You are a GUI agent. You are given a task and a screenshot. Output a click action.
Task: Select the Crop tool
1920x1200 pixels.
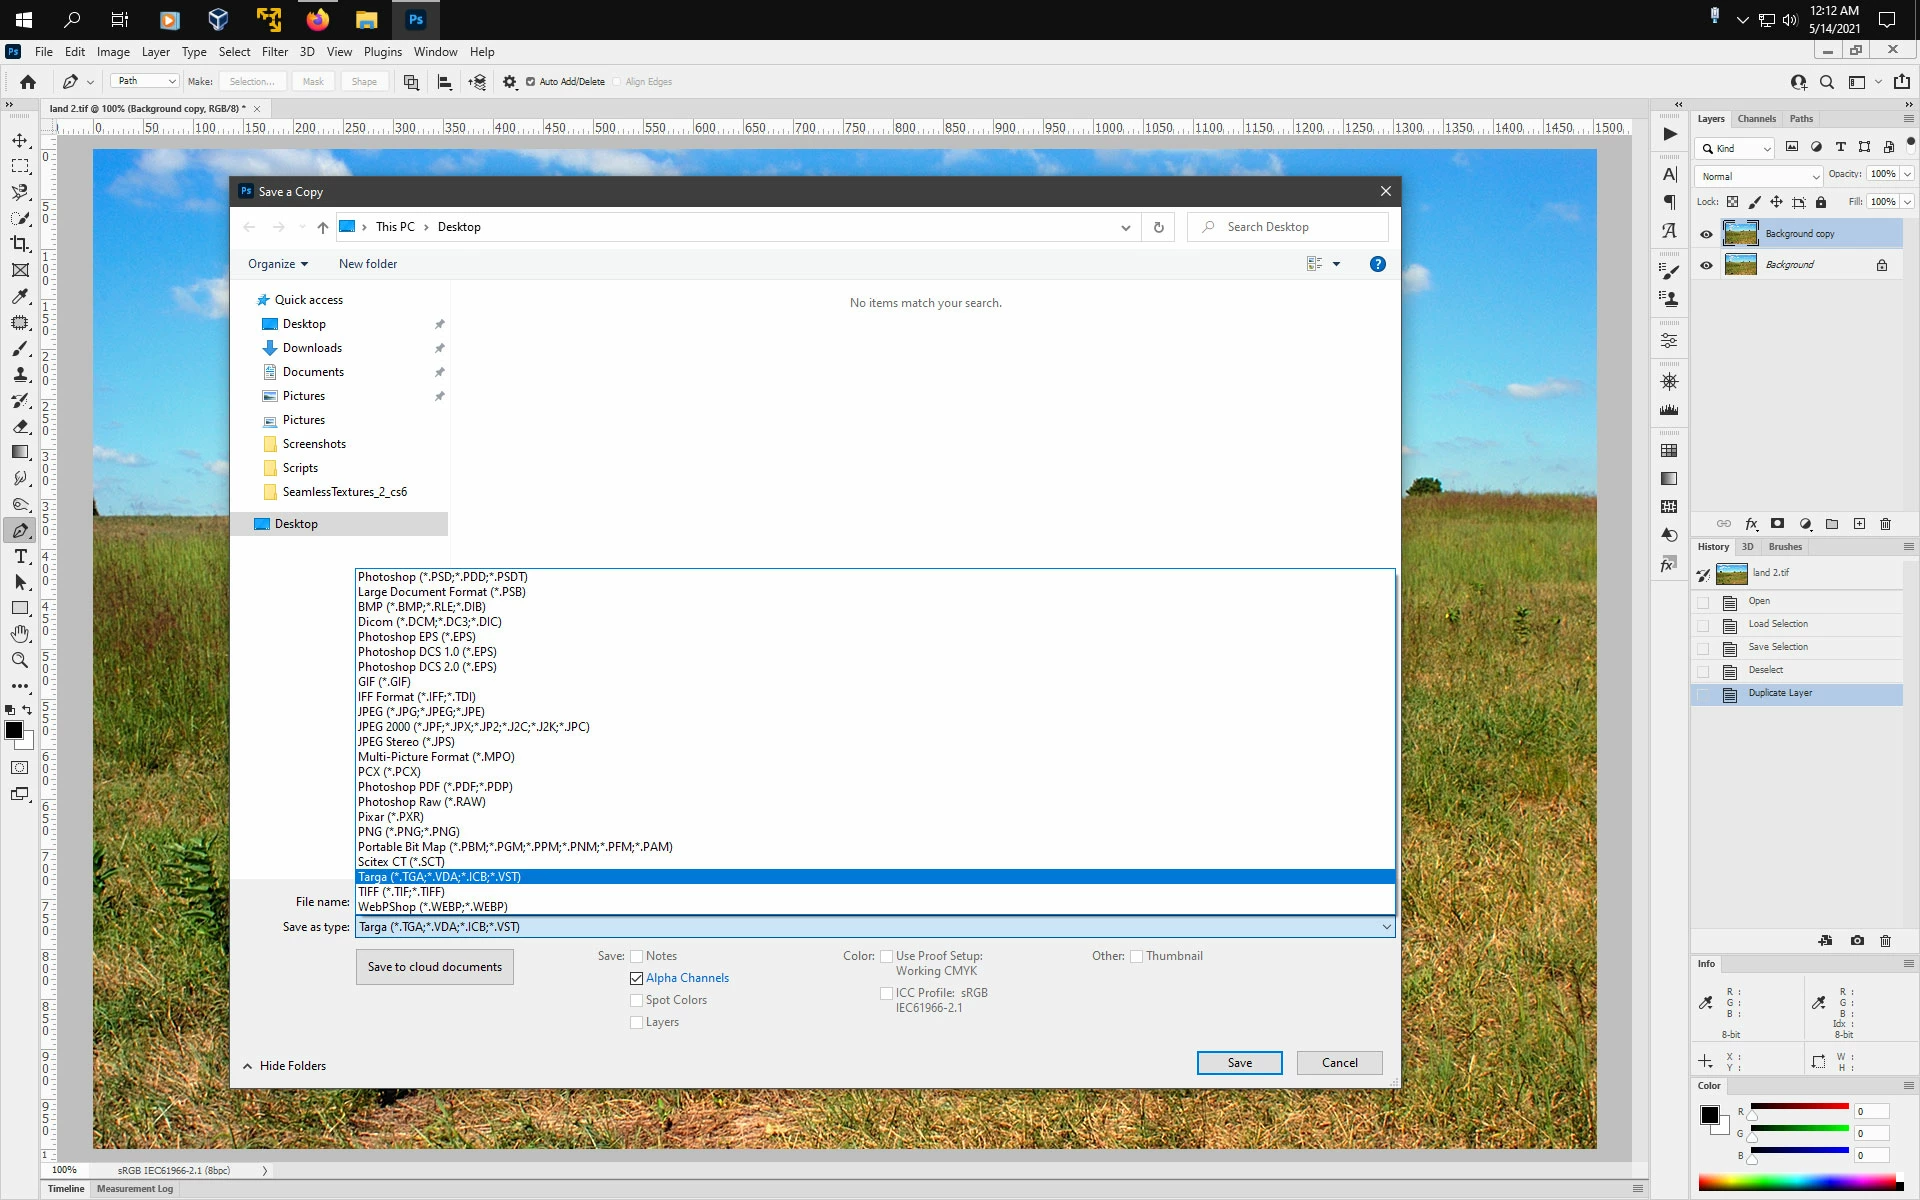point(20,244)
